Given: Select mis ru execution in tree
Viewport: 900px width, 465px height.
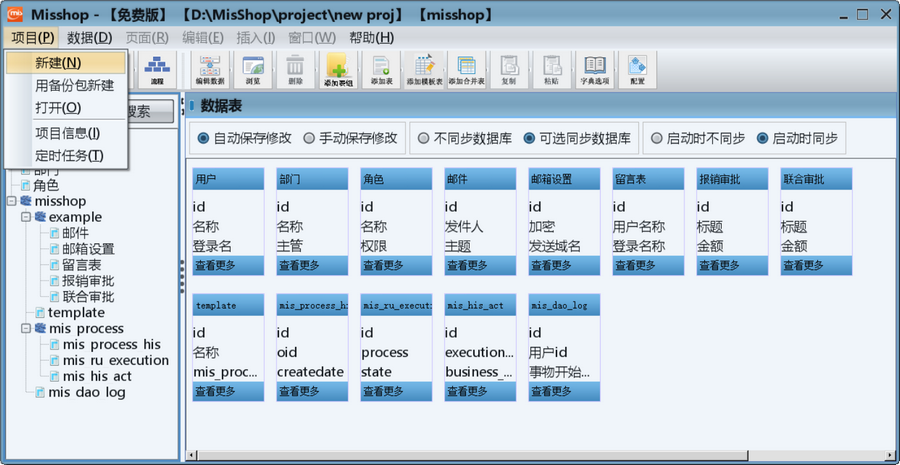Looking at the screenshot, I should tap(116, 361).
